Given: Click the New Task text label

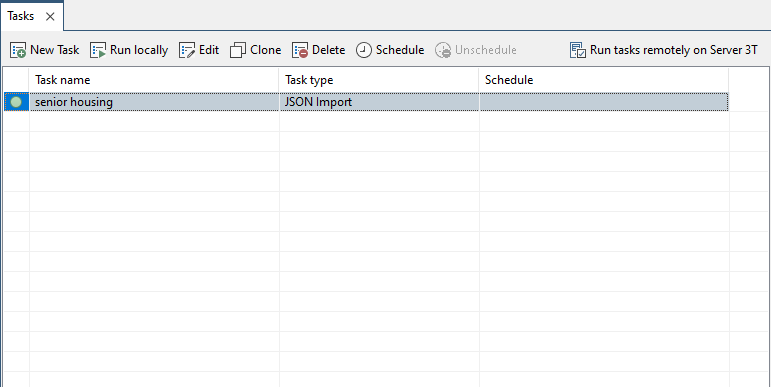Looking at the screenshot, I should (x=55, y=50).
